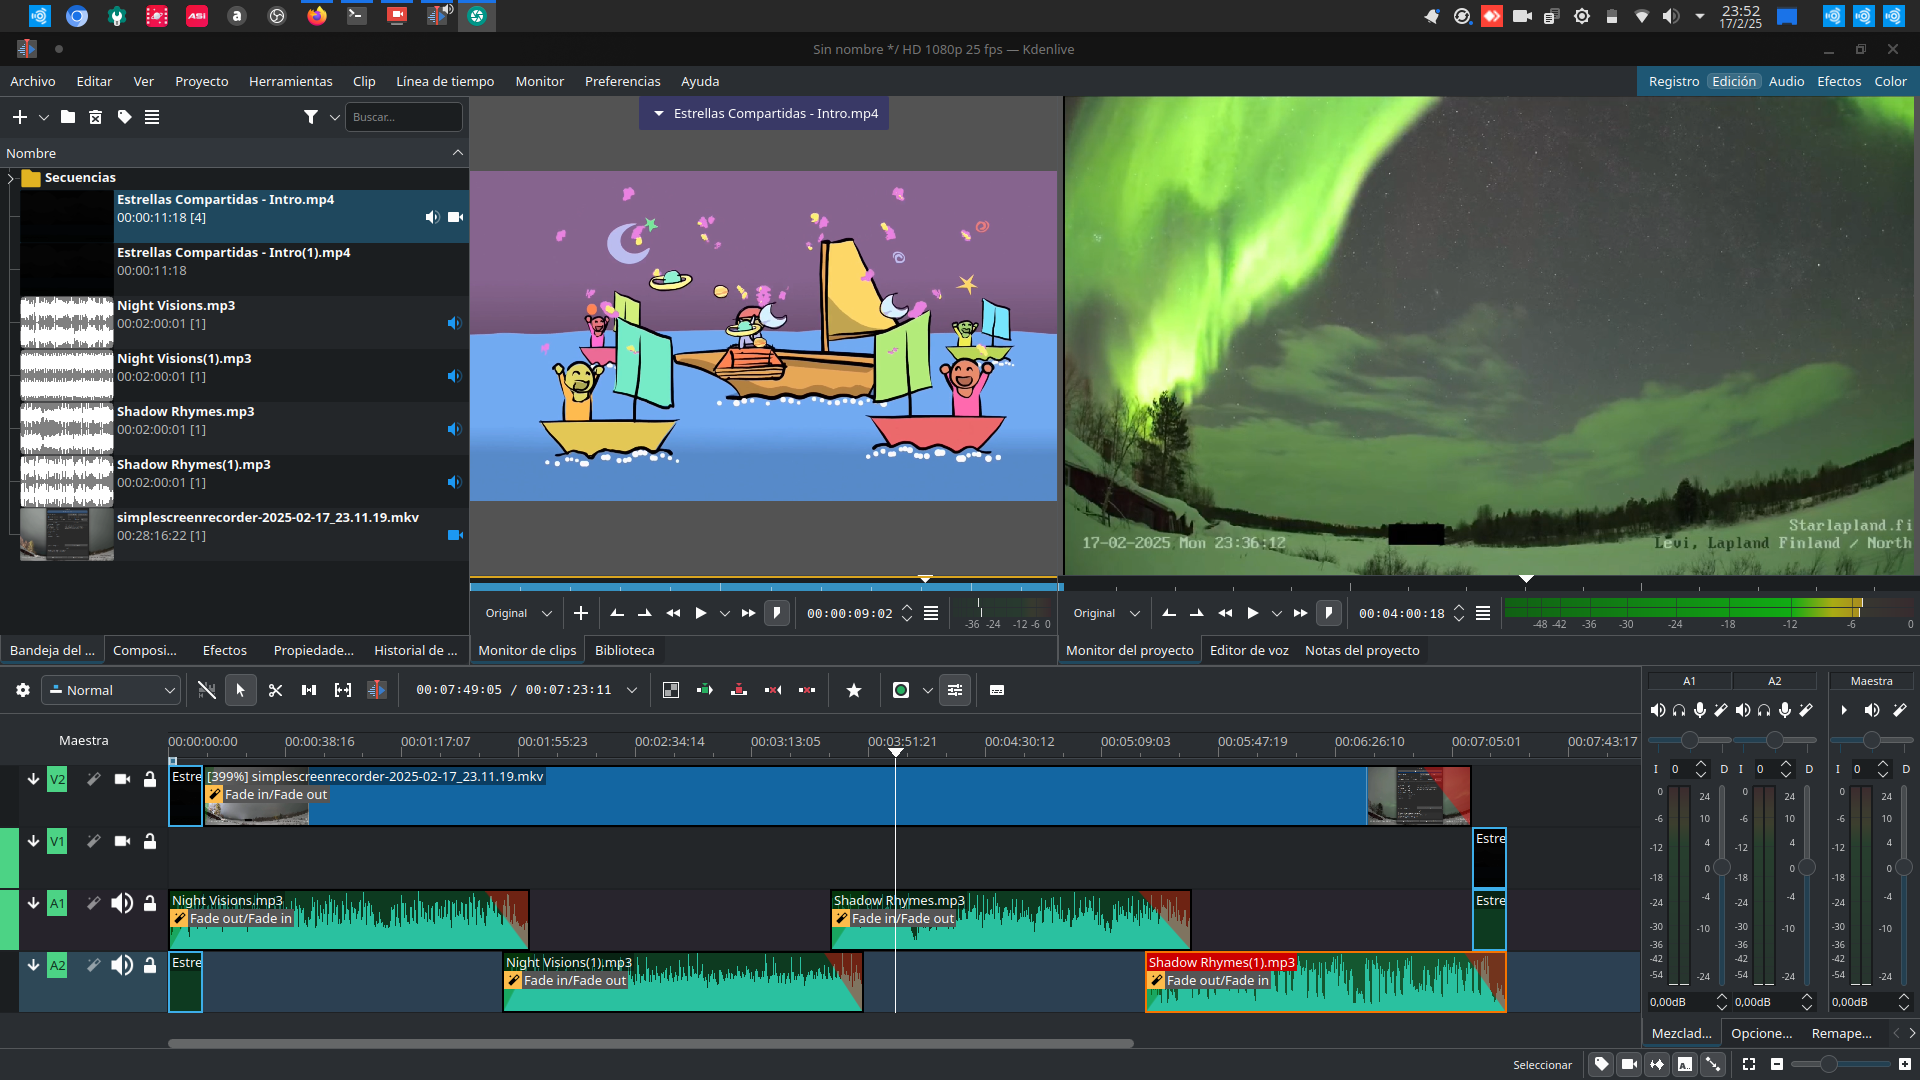Open clip monitor Original zoom dropdown
The height and width of the screenshot is (1080, 1920).
point(518,613)
